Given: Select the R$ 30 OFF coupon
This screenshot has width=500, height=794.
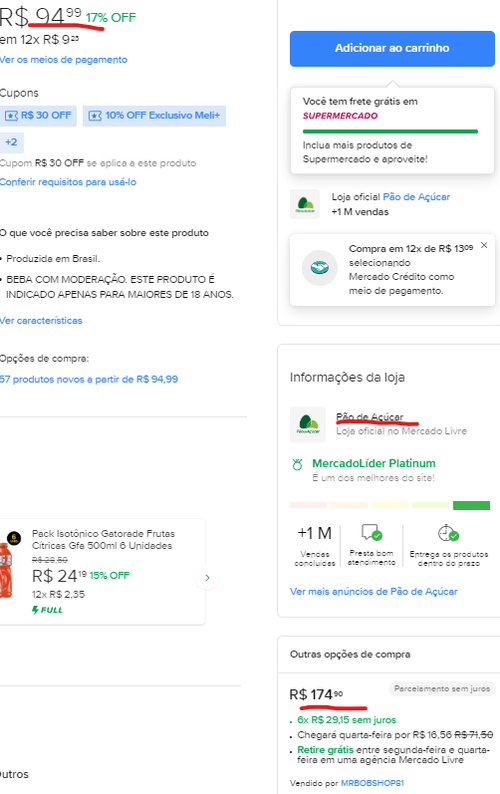Looking at the screenshot, I should 37,115.
